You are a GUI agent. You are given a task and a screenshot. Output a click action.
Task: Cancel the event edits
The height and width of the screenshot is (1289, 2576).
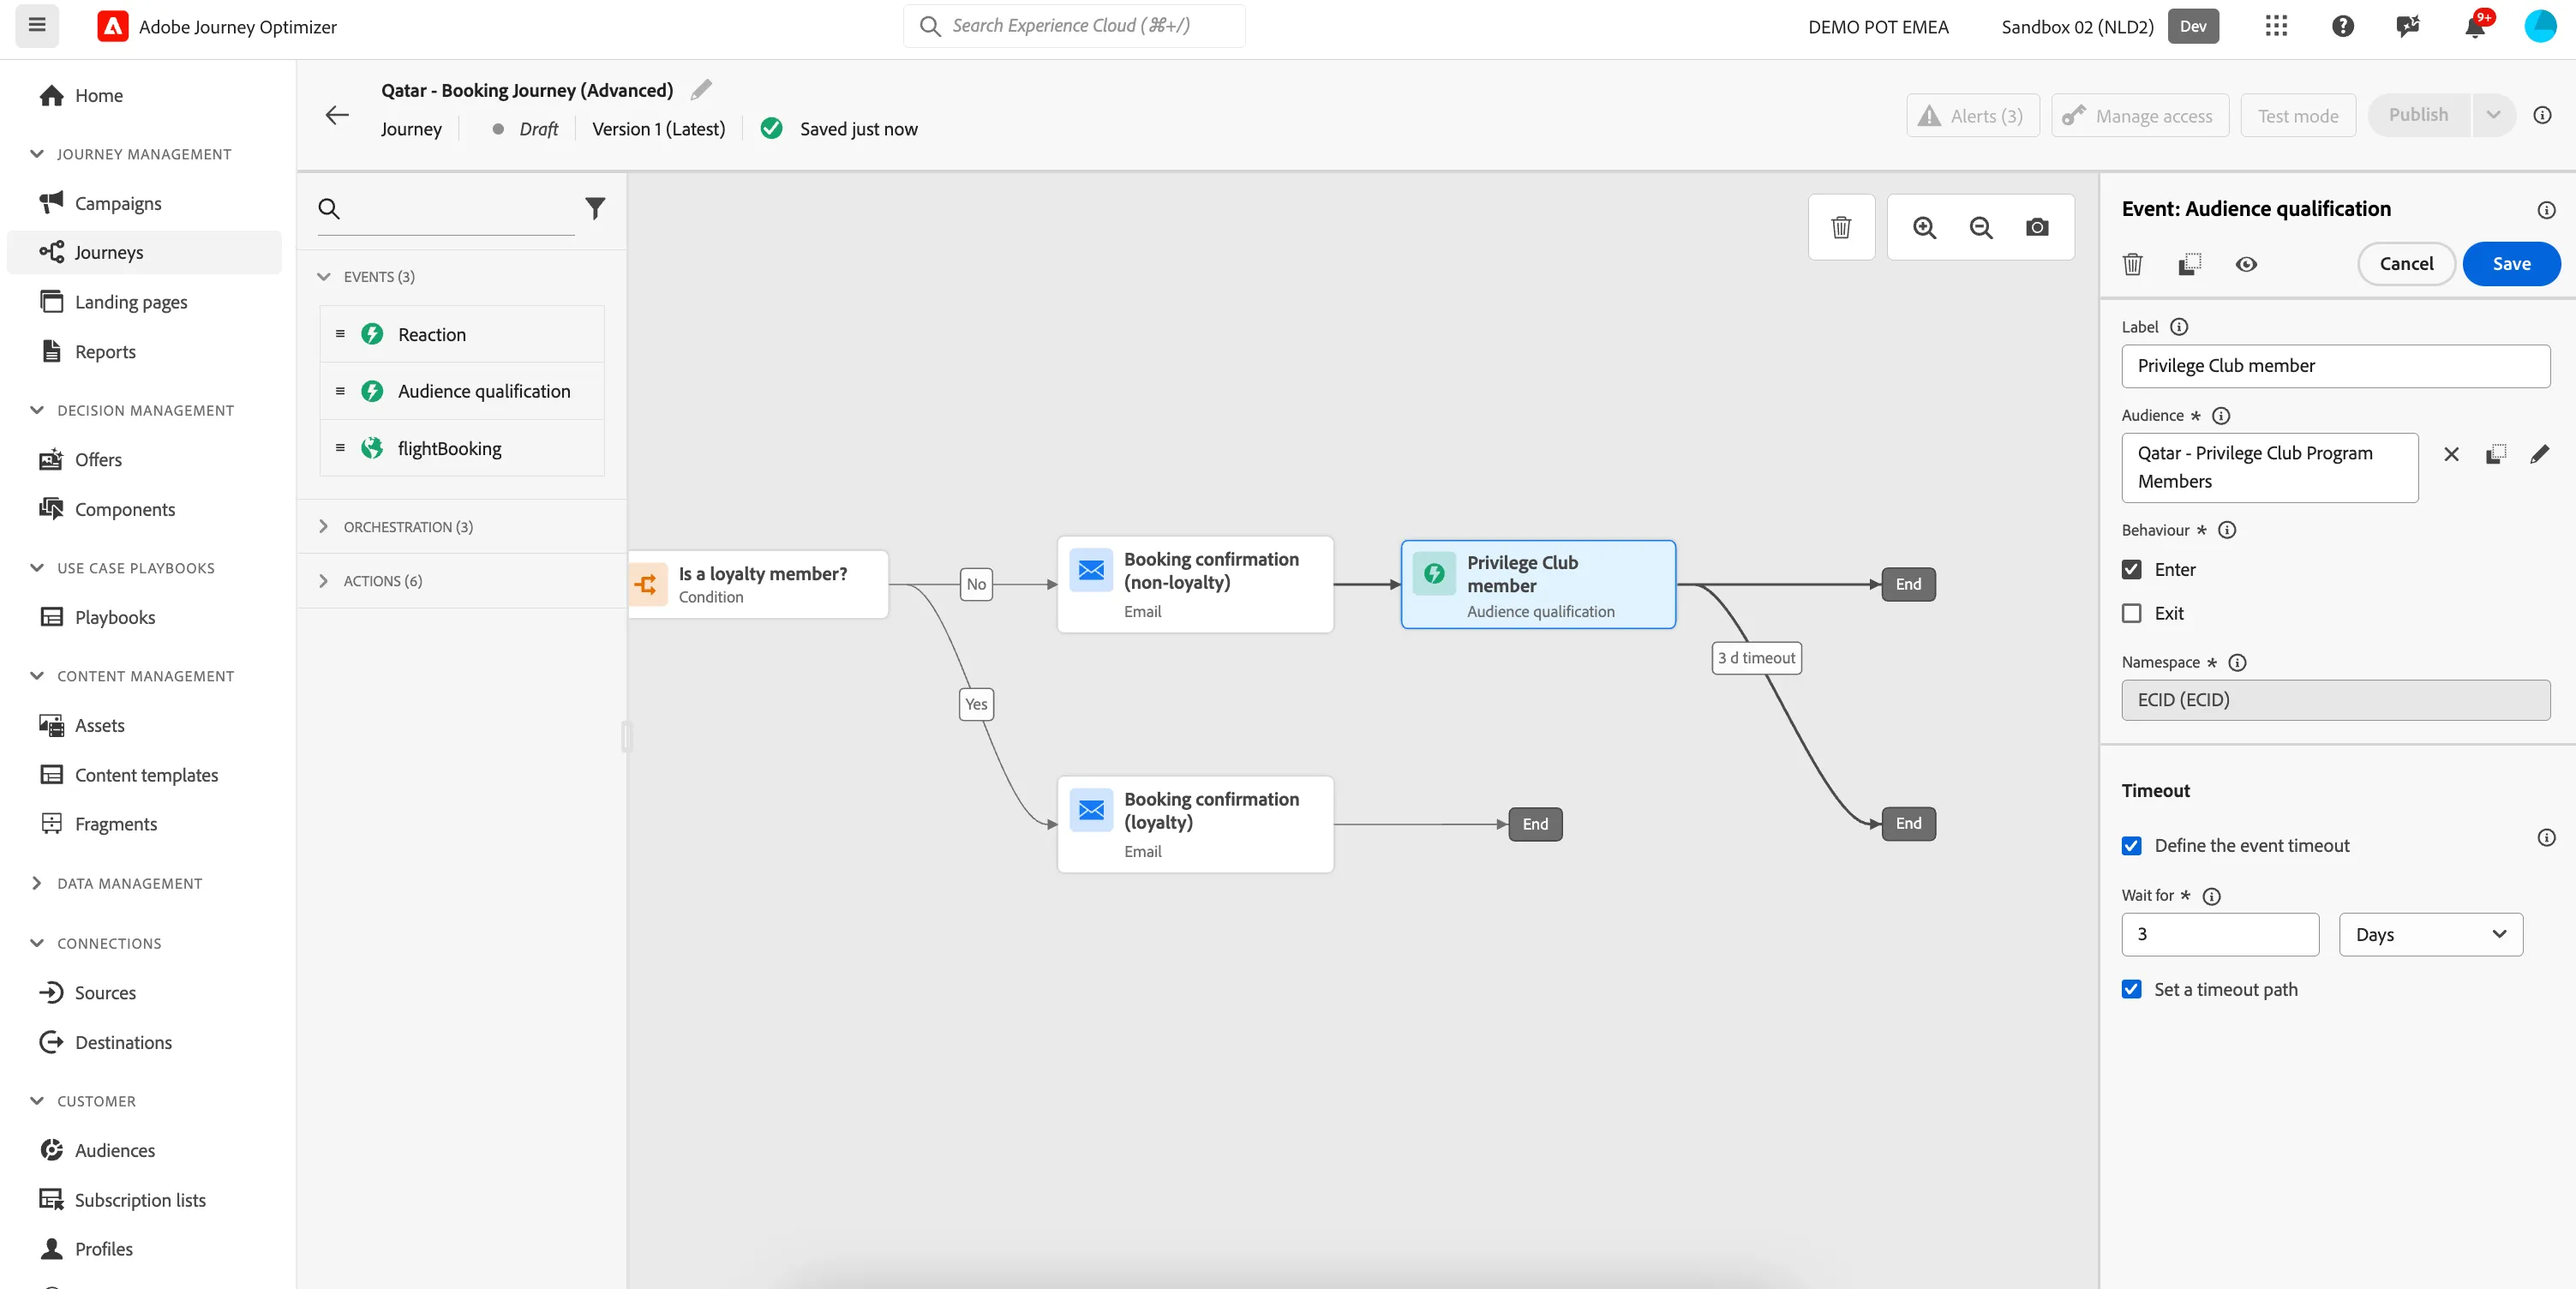click(x=2406, y=264)
